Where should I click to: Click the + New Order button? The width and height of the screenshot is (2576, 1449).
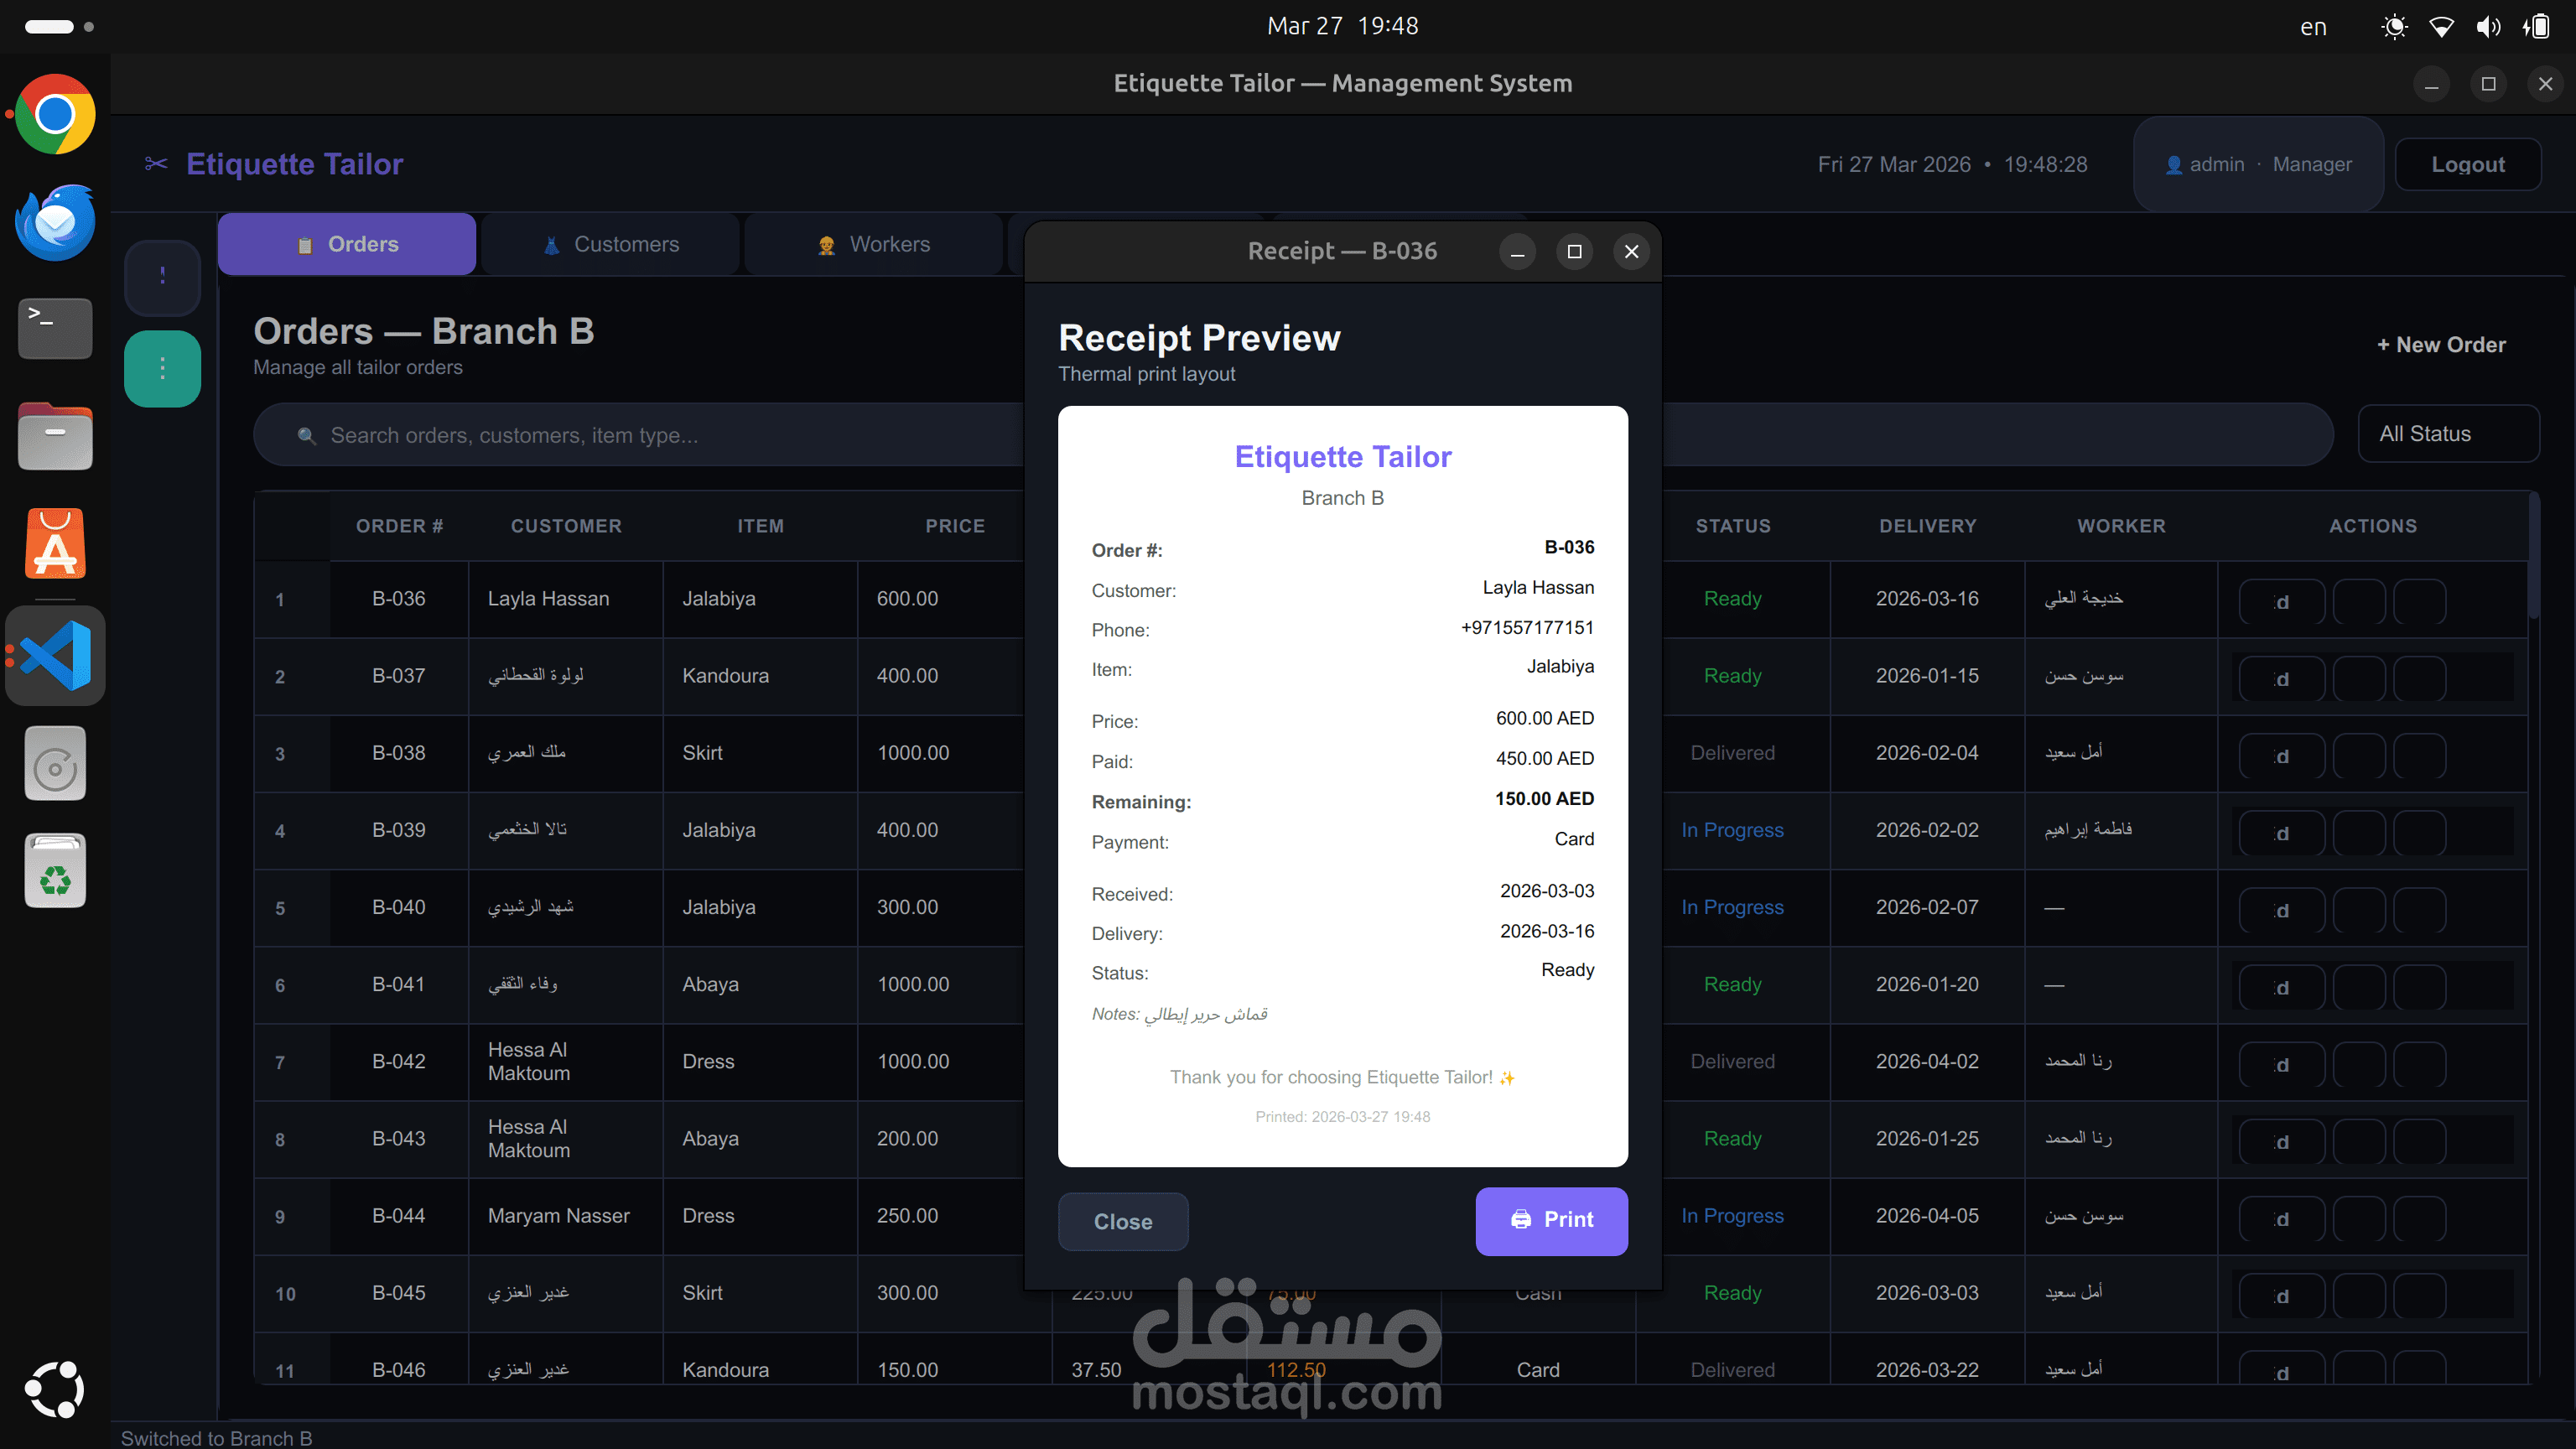2441,345
